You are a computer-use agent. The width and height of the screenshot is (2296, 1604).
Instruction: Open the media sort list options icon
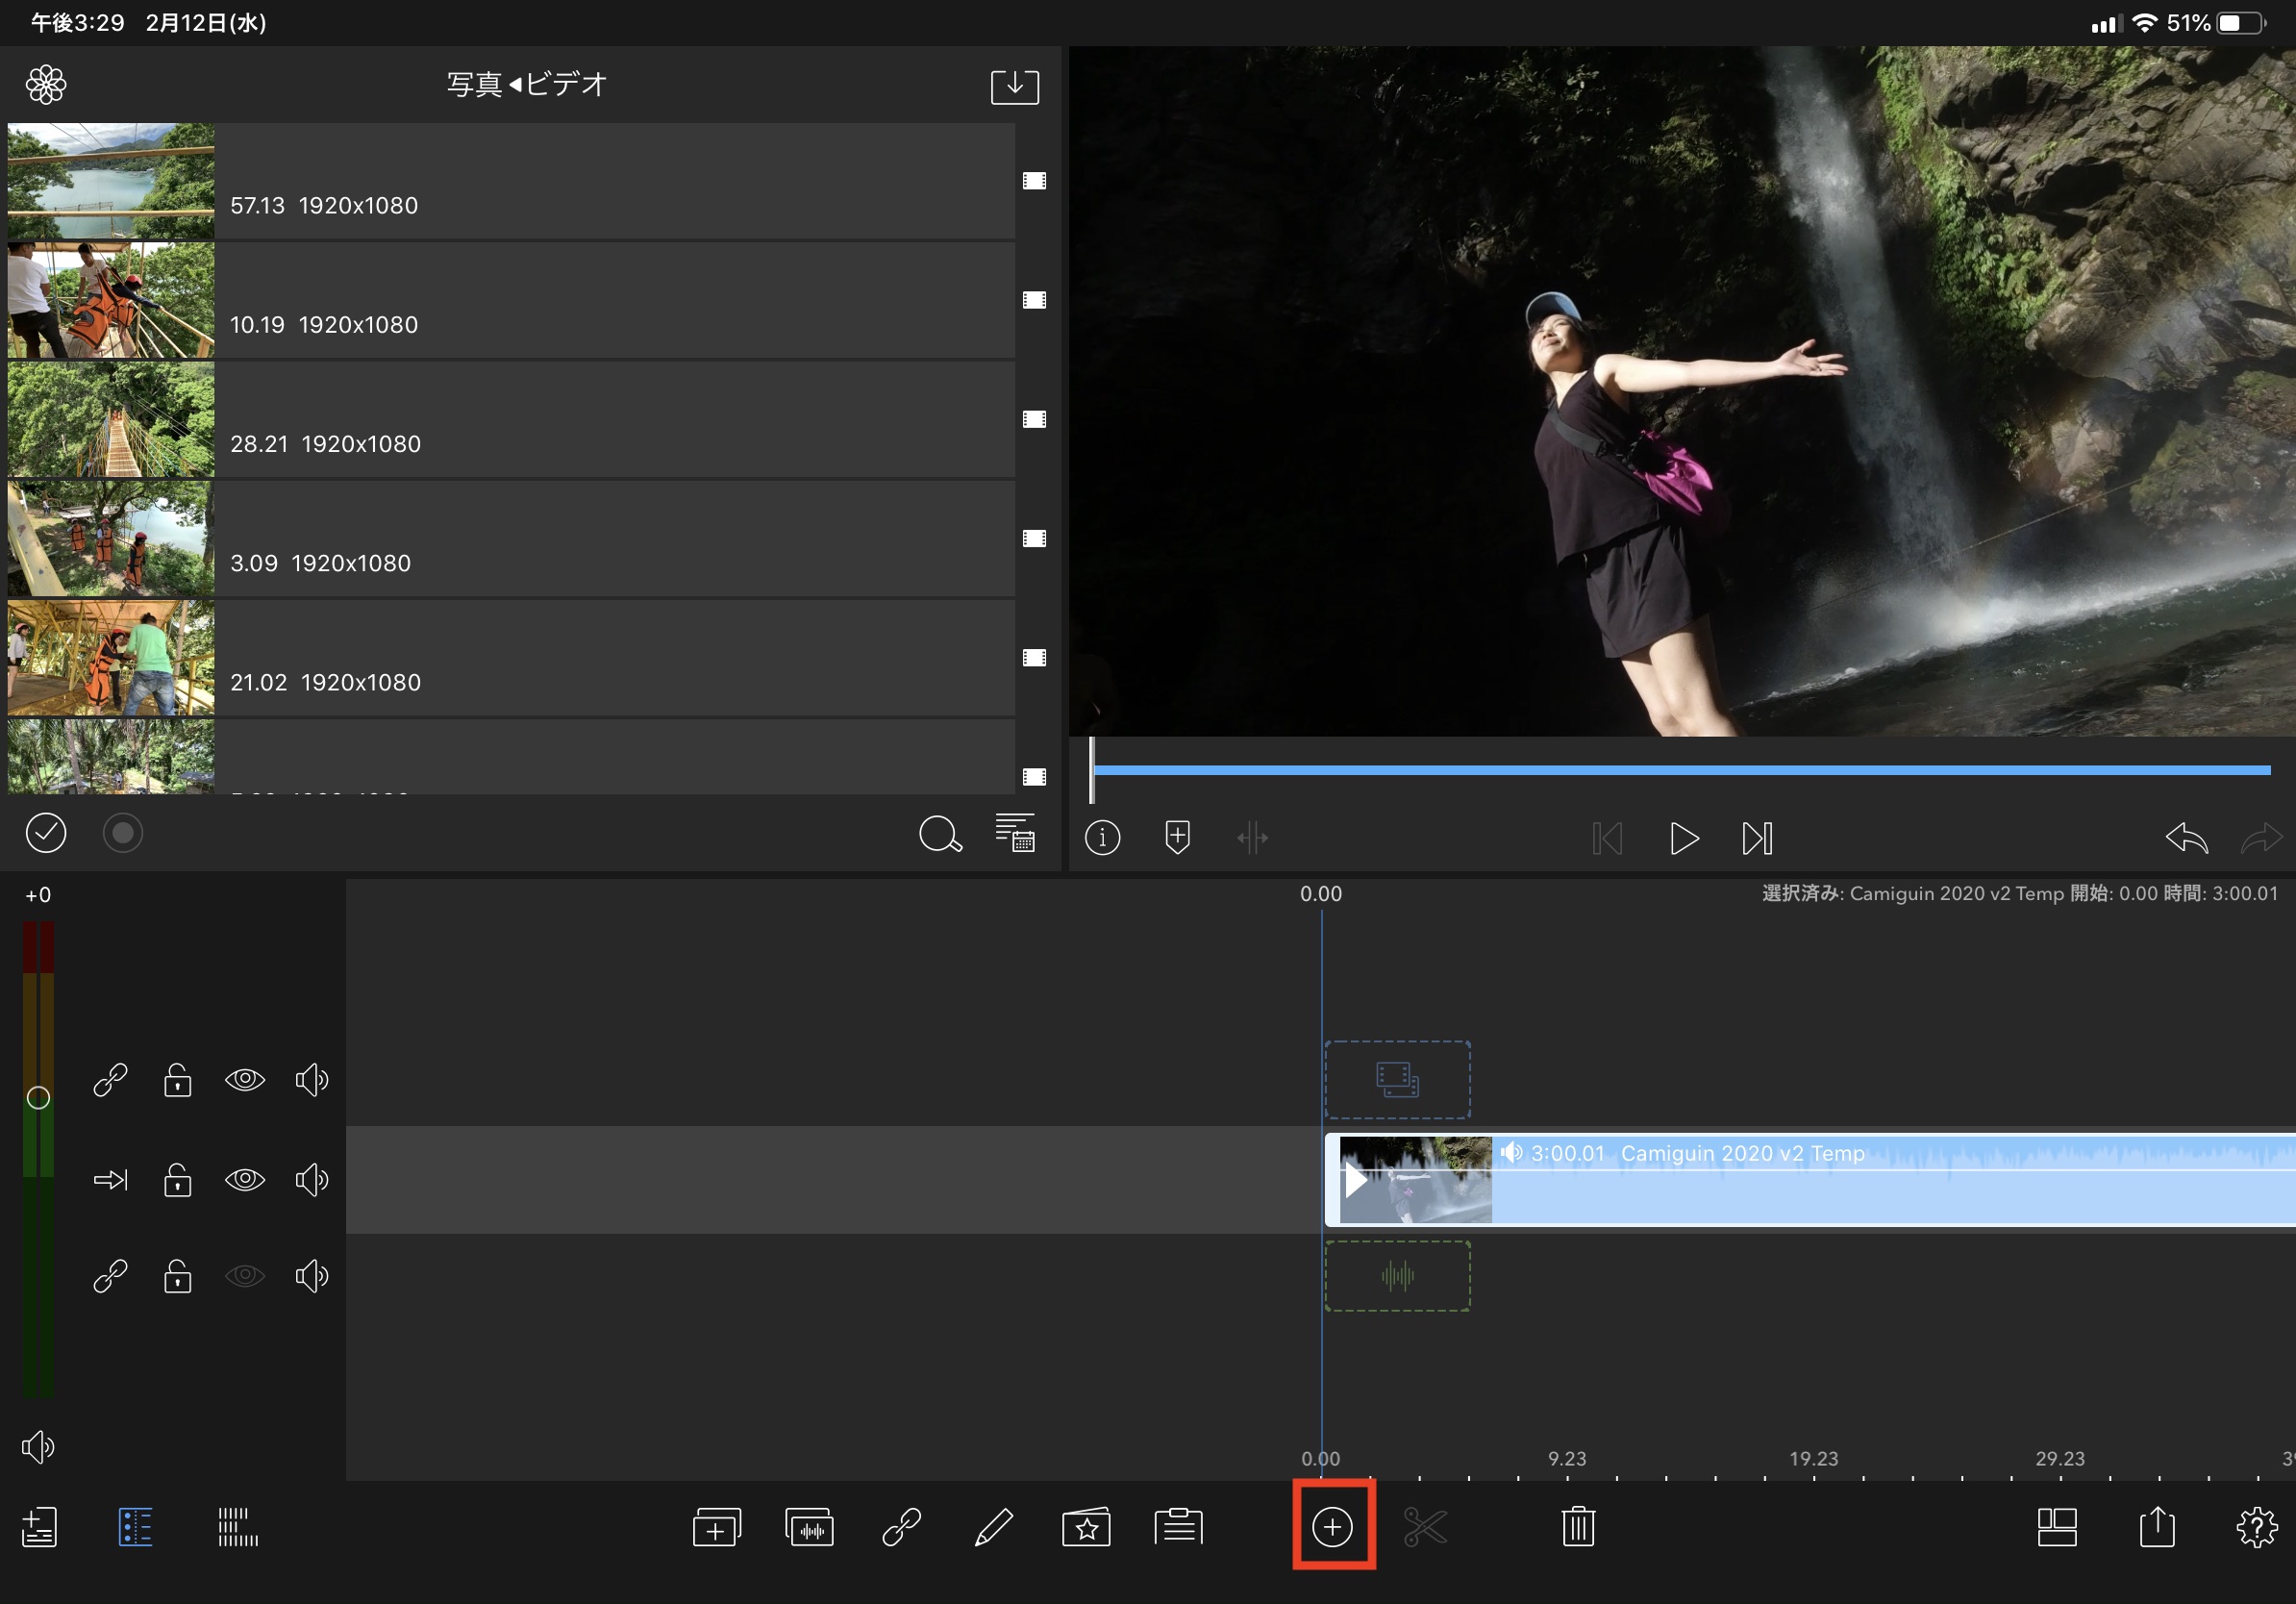click(x=1014, y=833)
